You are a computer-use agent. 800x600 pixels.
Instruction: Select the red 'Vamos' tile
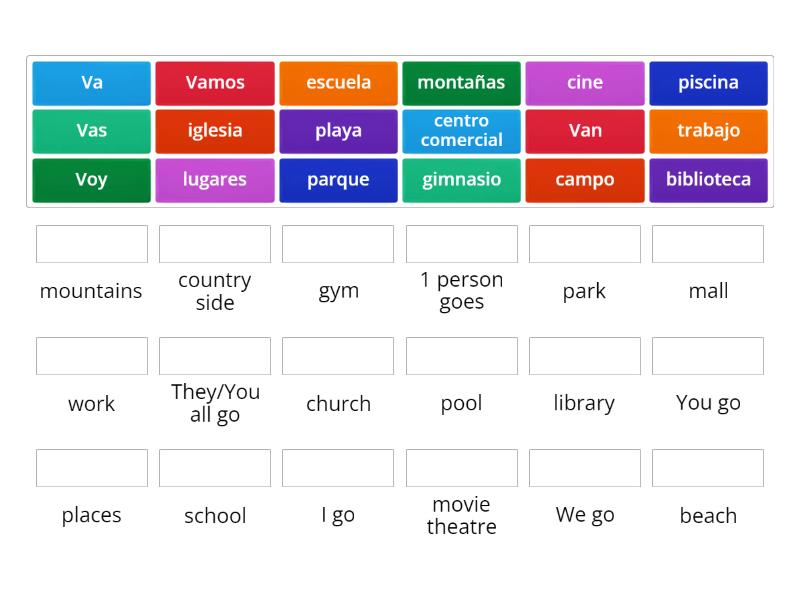pyautogui.click(x=215, y=83)
